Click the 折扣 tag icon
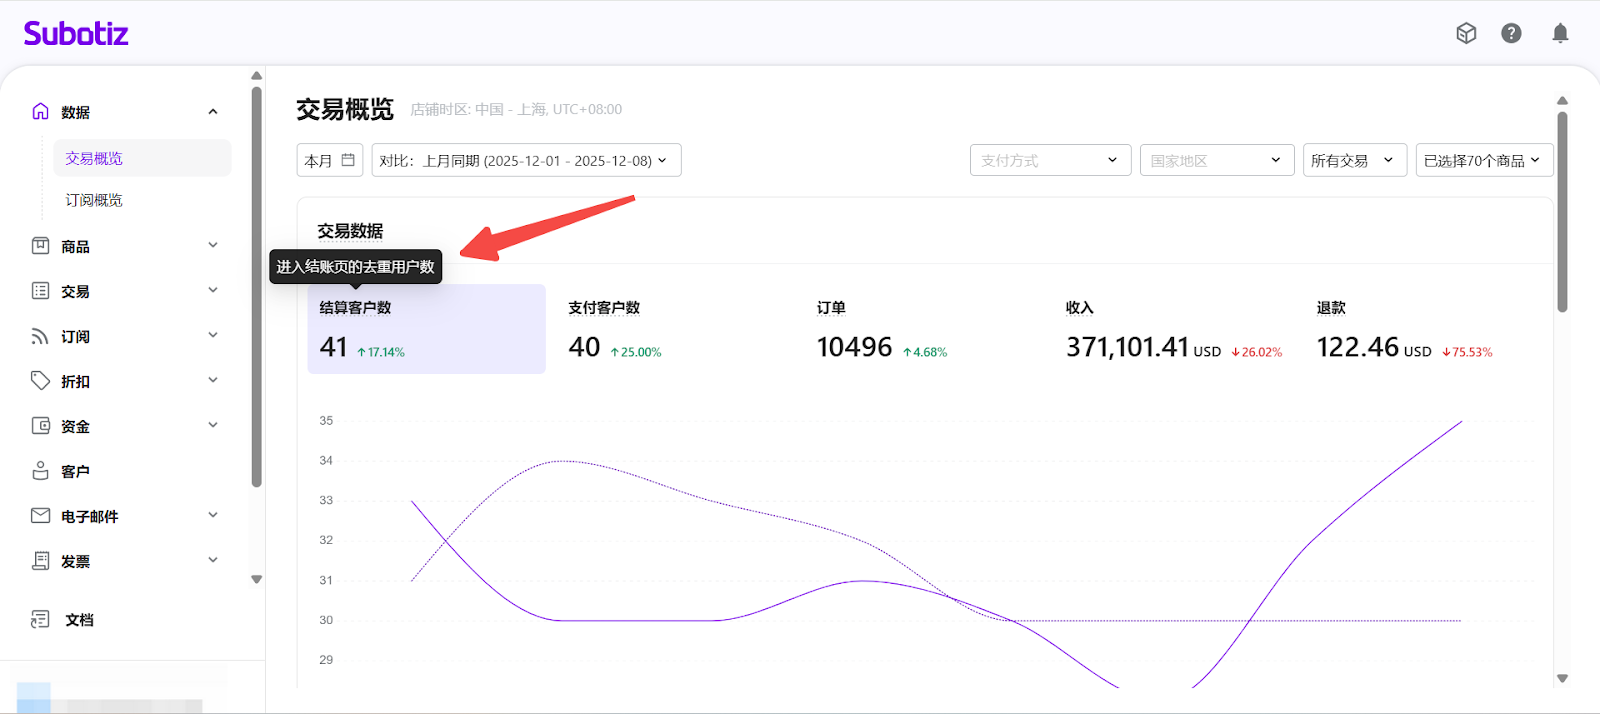This screenshot has height=714, width=1600. (41, 381)
